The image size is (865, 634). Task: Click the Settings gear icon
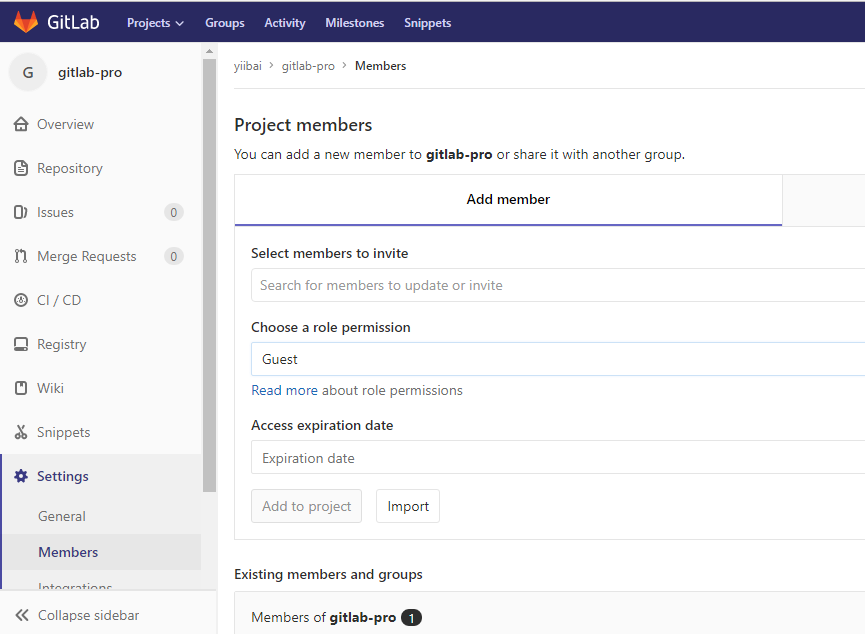tap(21, 476)
